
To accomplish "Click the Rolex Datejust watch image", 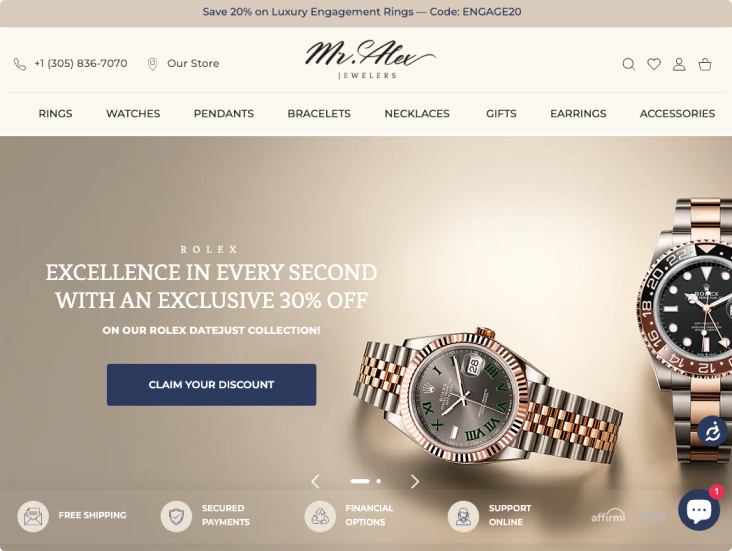I will tap(487, 395).
